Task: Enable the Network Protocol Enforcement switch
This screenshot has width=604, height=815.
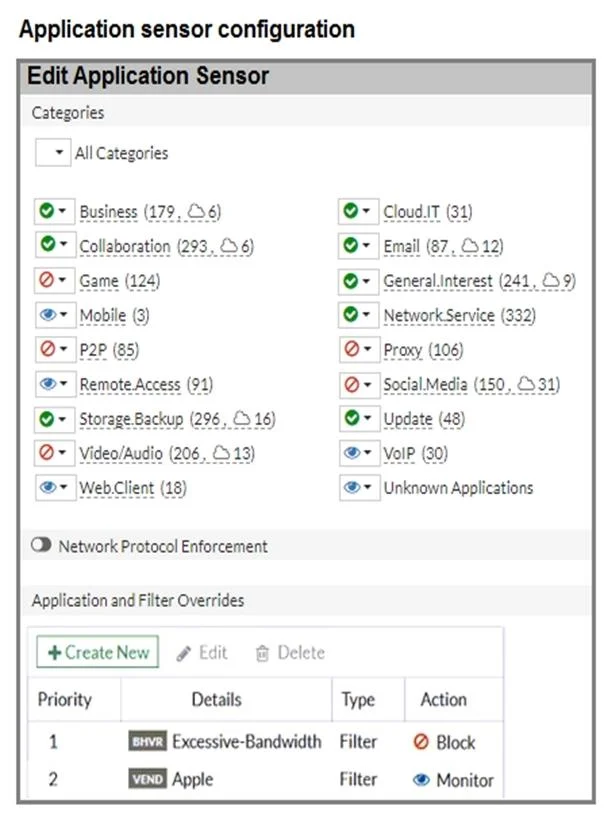Action: (x=41, y=545)
